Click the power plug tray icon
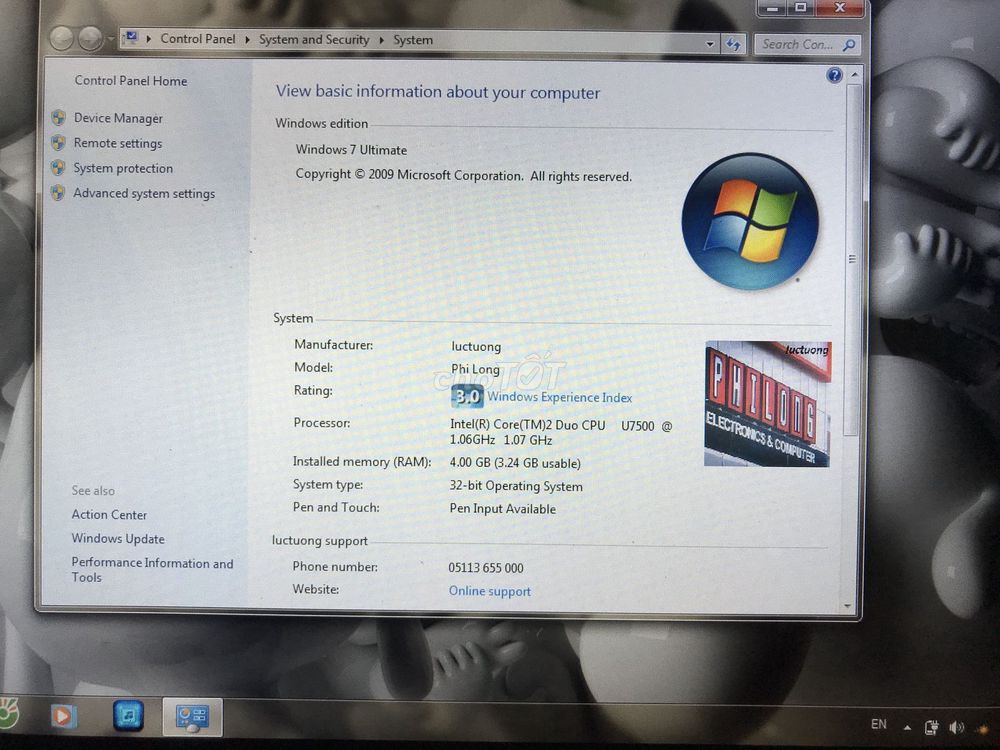Image resolution: width=1000 pixels, height=750 pixels. coord(931,726)
